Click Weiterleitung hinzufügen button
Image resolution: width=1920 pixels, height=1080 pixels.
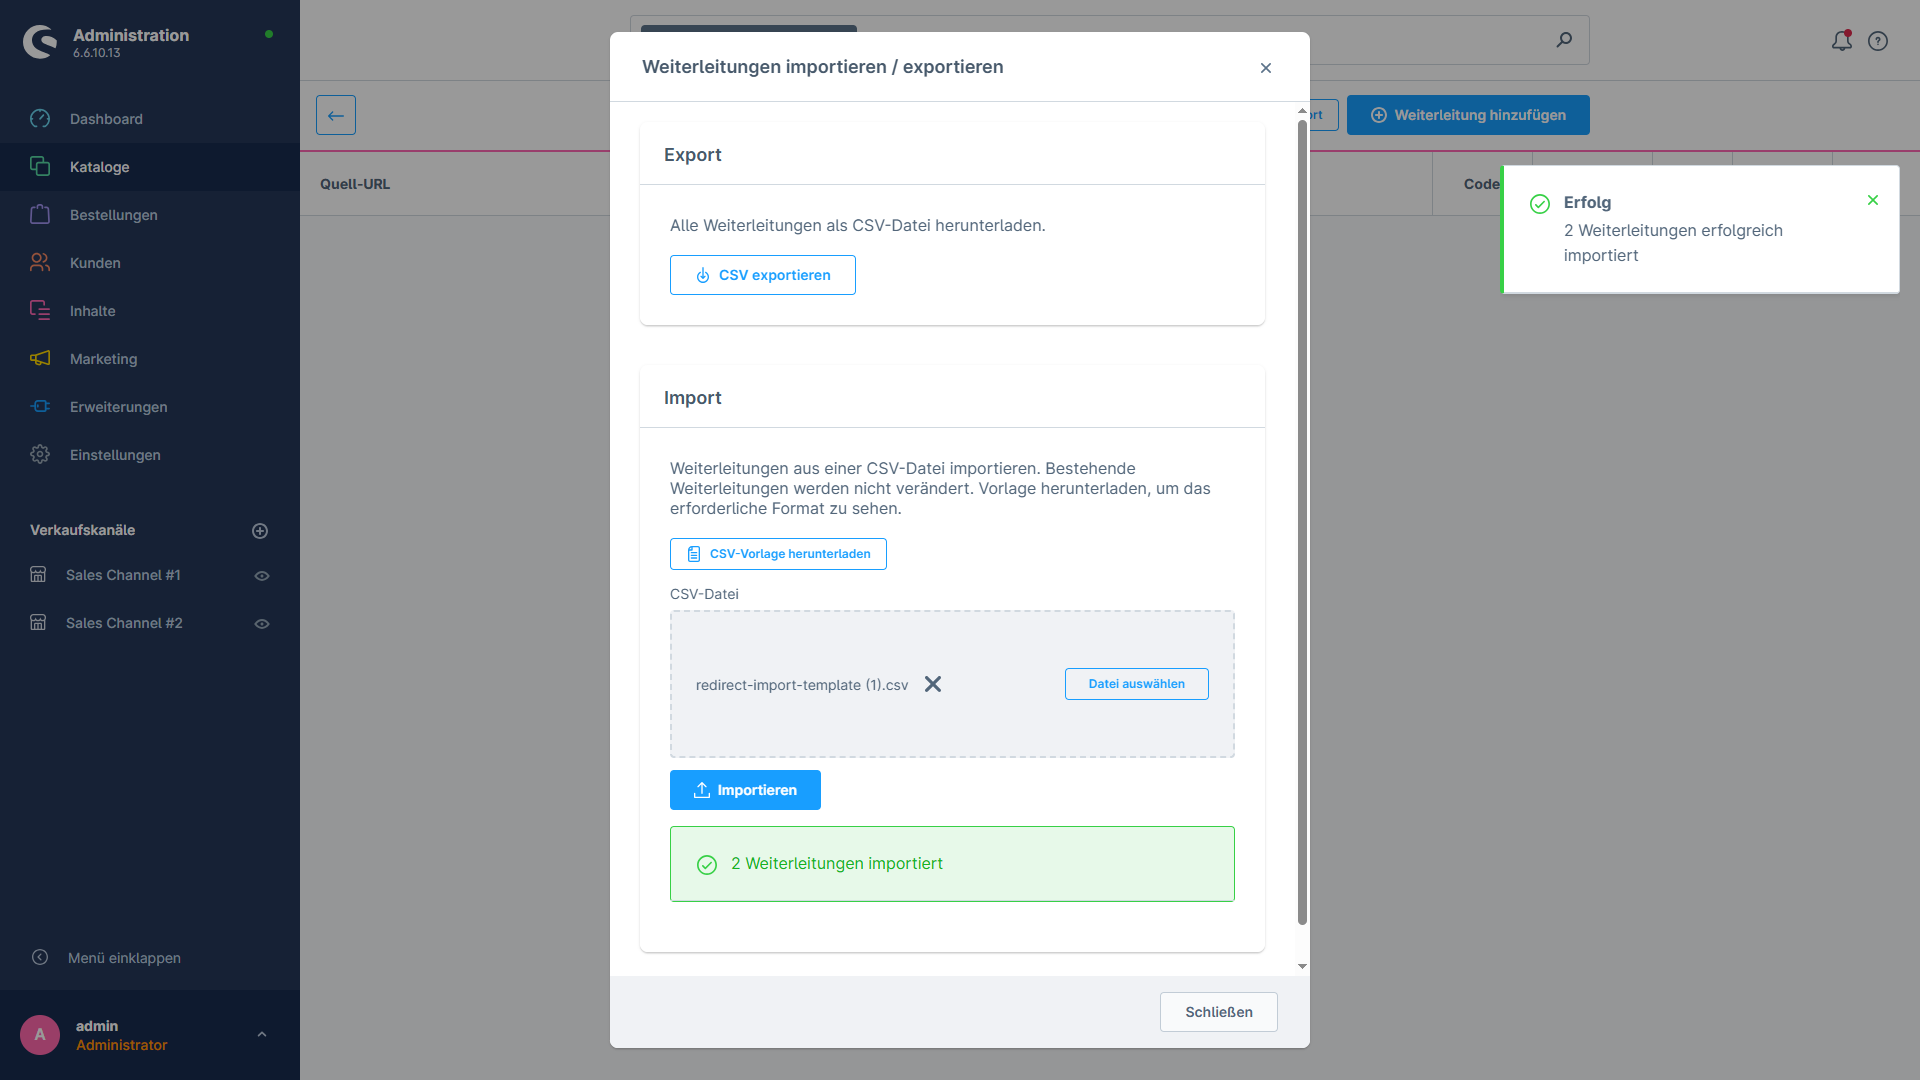coord(1468,115)
